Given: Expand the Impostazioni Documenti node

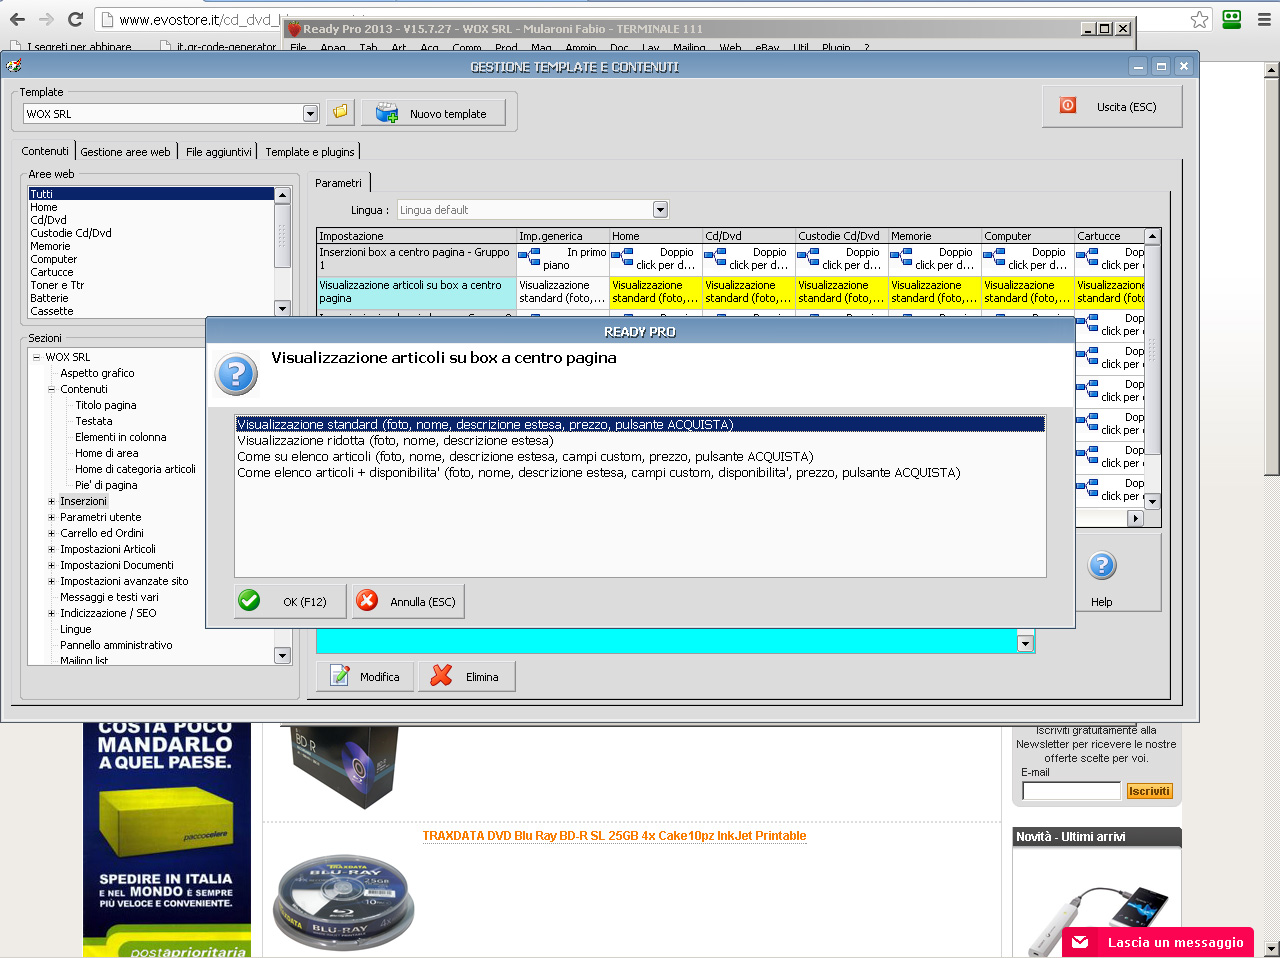Looking at the screenshot, I should tap(52, 565).
